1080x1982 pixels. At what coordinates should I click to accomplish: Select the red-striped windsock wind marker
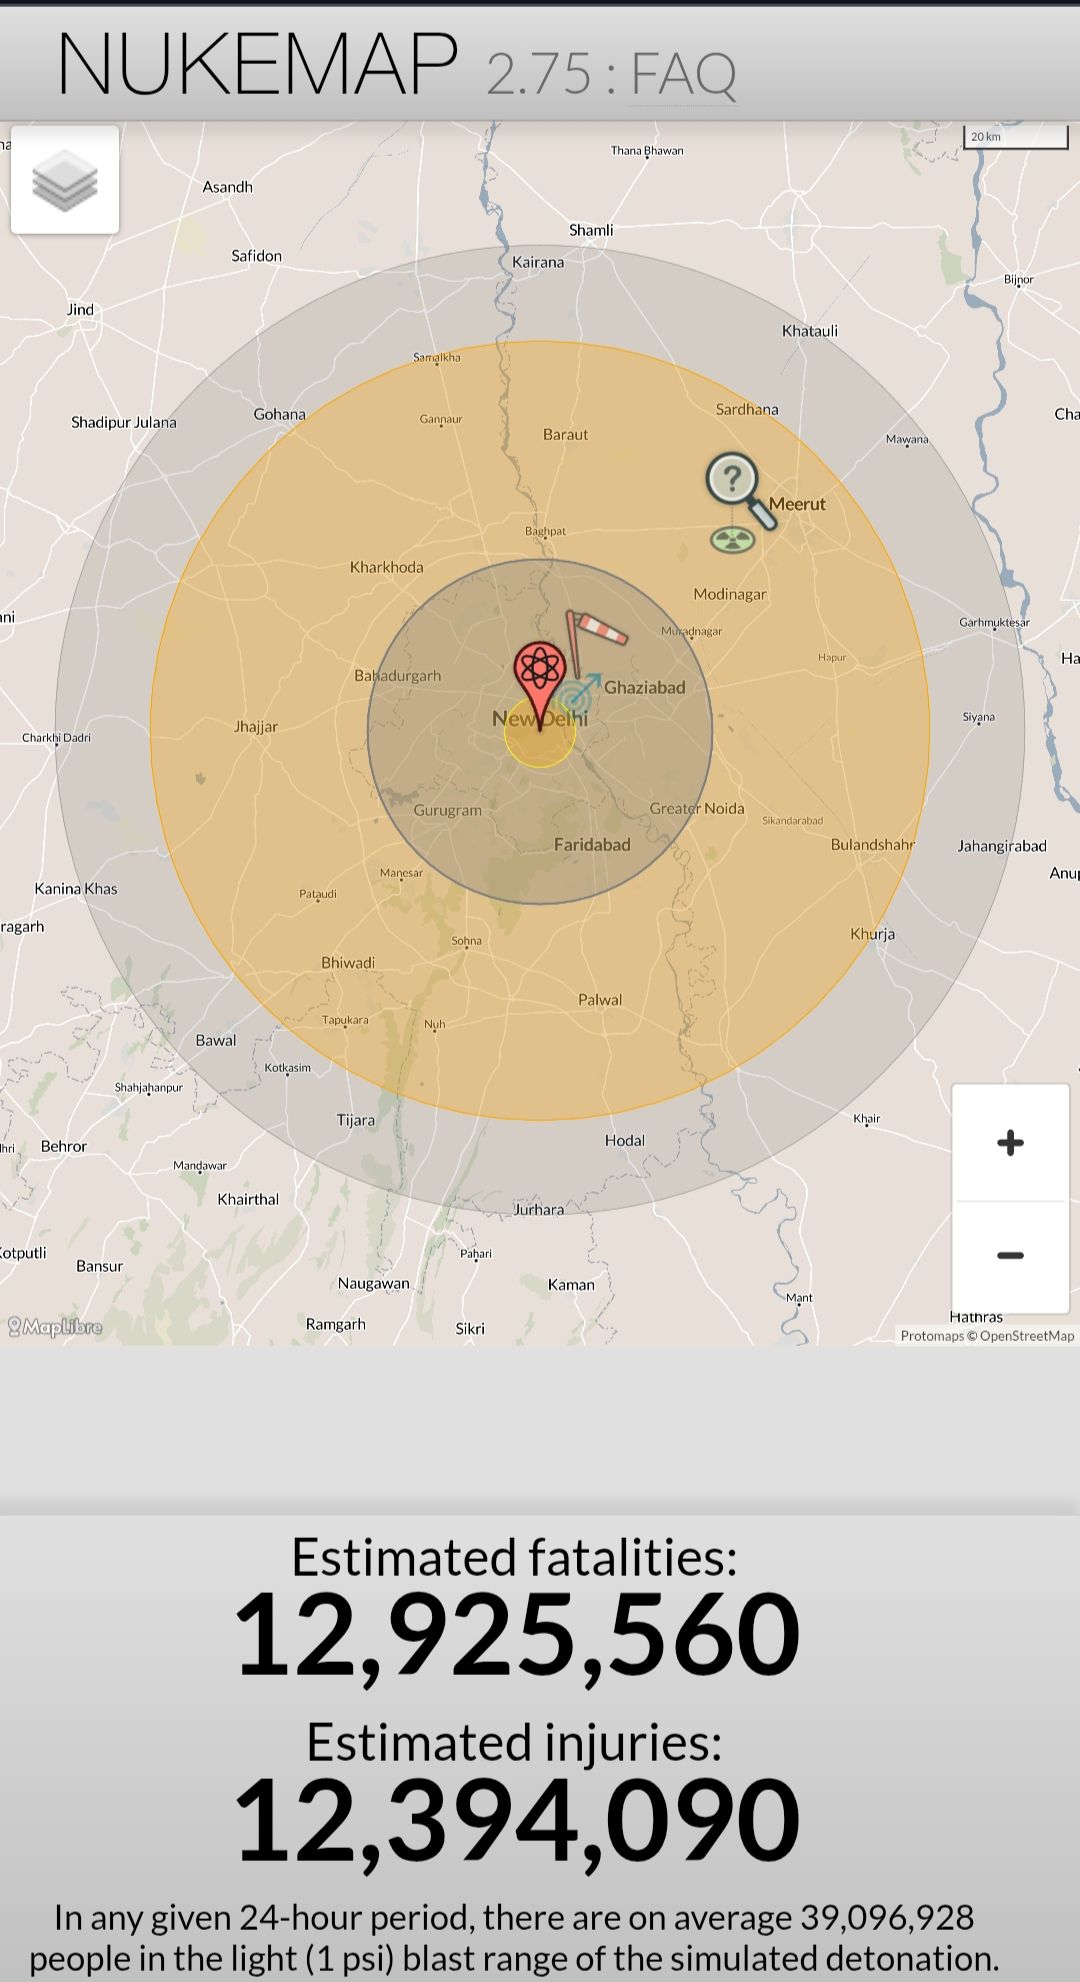click(596, 630)
